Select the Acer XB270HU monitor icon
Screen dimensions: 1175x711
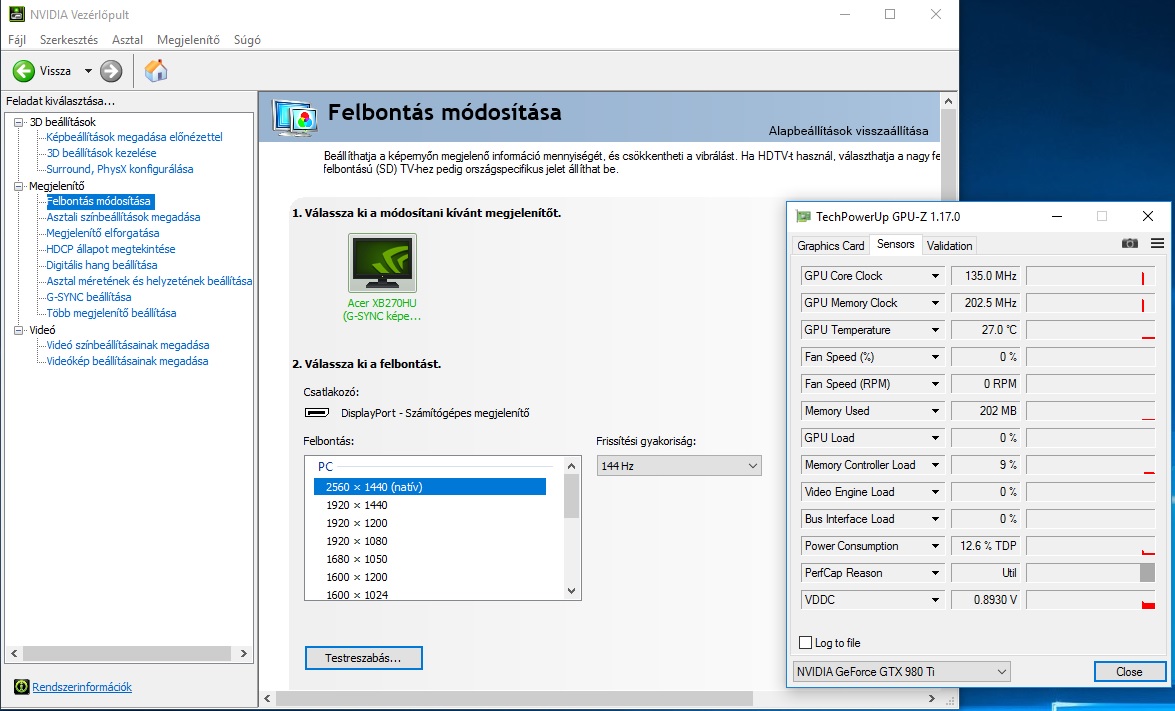click(x=382, y=263)
